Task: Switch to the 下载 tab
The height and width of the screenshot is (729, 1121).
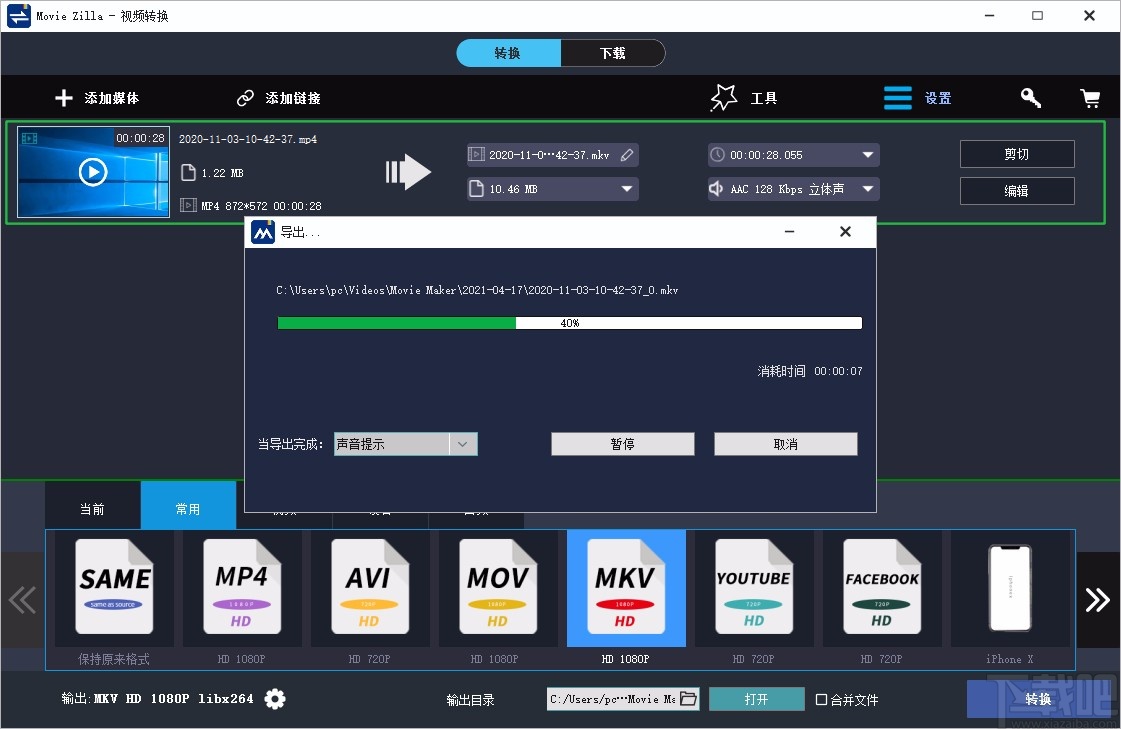Action: point(613,53)
